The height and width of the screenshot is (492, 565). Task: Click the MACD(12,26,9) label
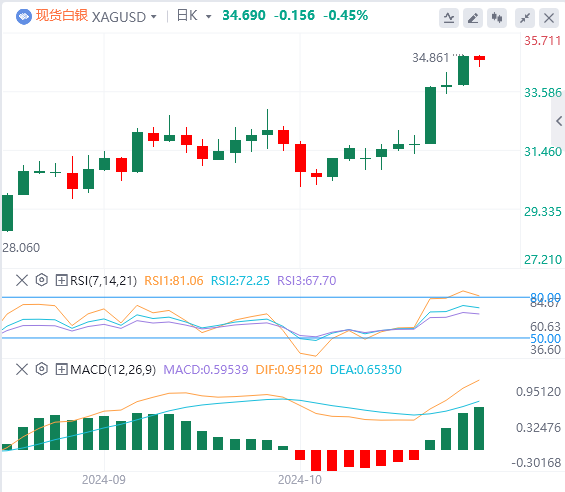(113, 369)
